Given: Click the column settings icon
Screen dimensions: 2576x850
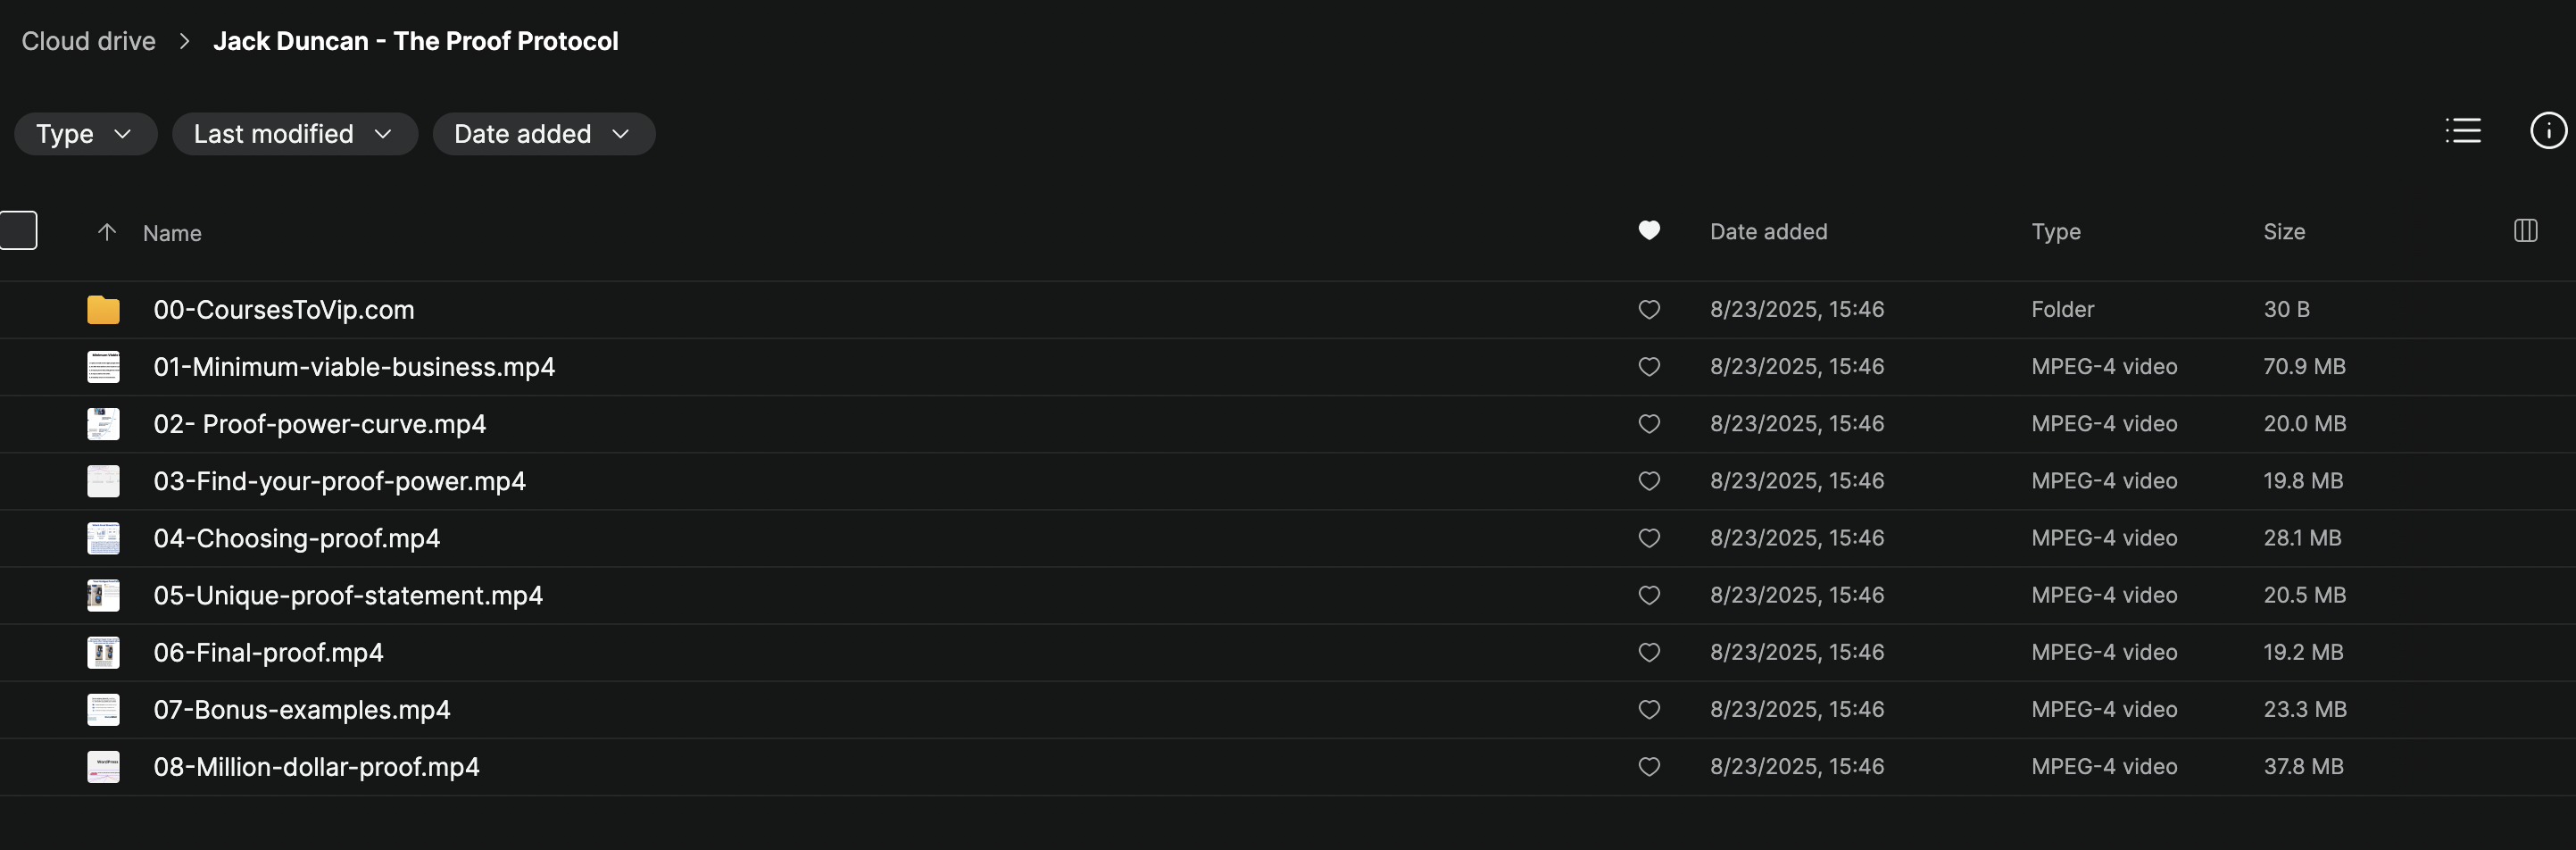Looking at the screenshot, I should [x=2525, y=231].
